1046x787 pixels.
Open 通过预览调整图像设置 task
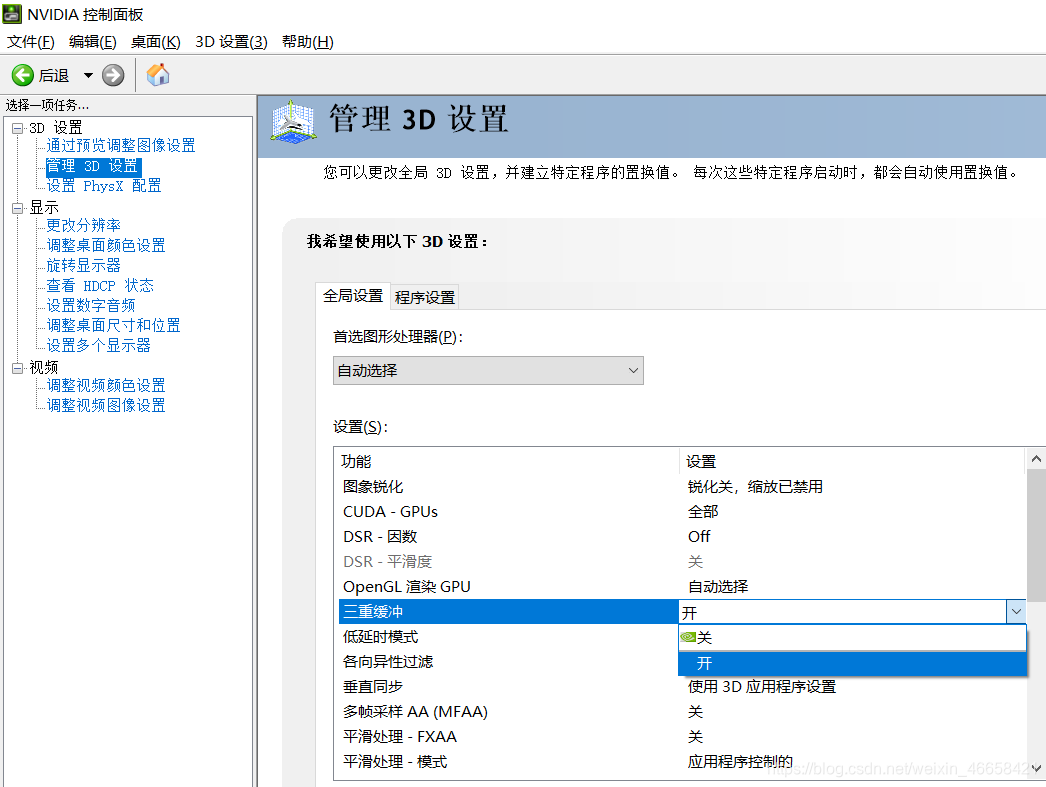[121, 145]
